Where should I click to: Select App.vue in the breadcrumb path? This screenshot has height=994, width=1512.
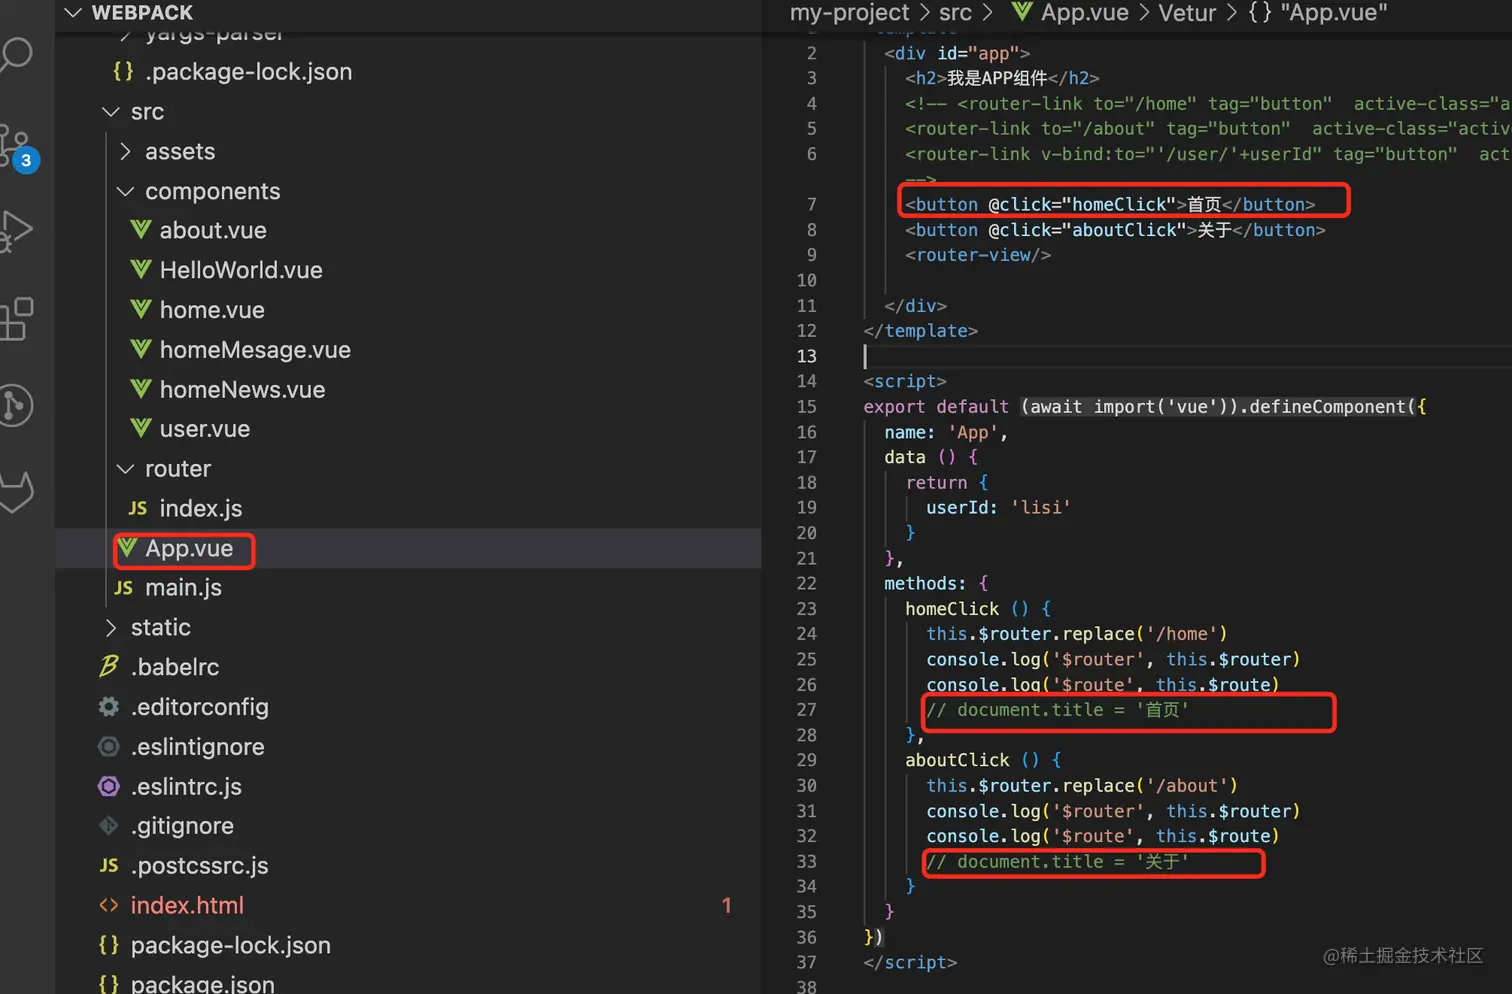tap(1084, 12)
